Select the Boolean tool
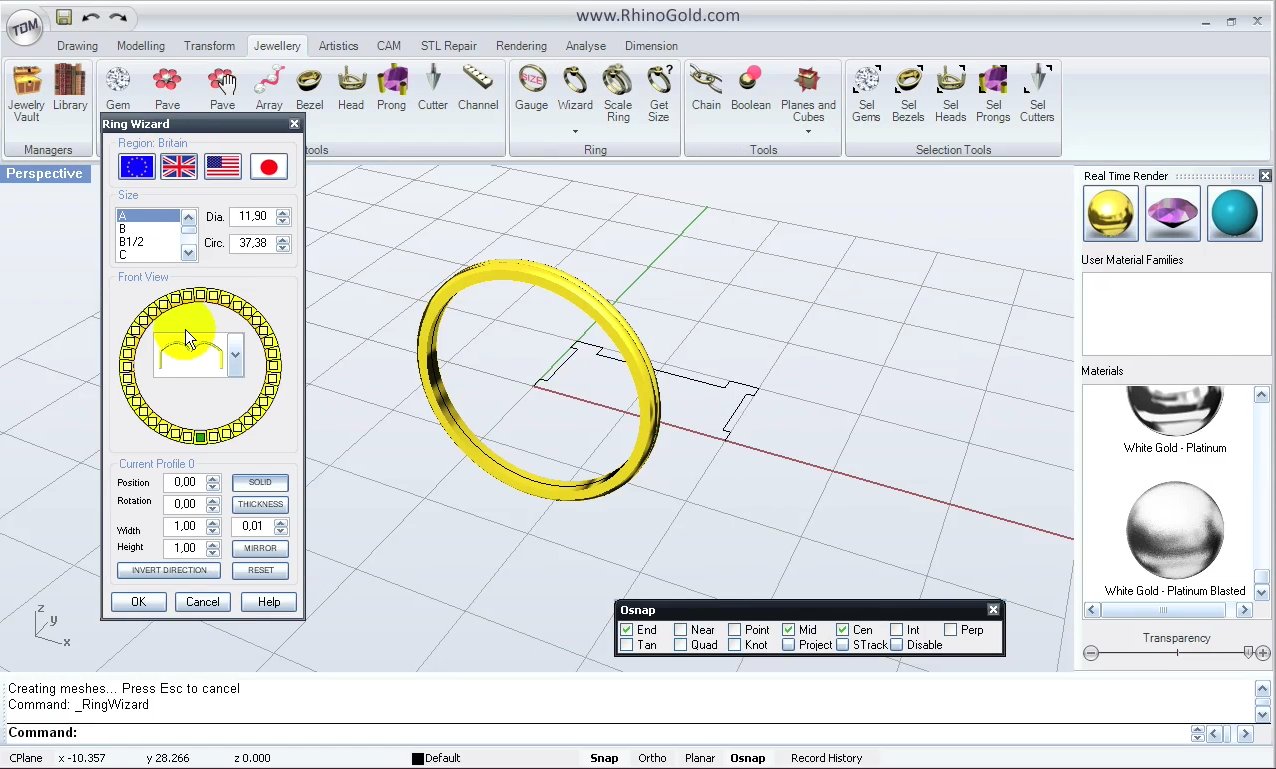1276x769 pixels. (751, 88)
